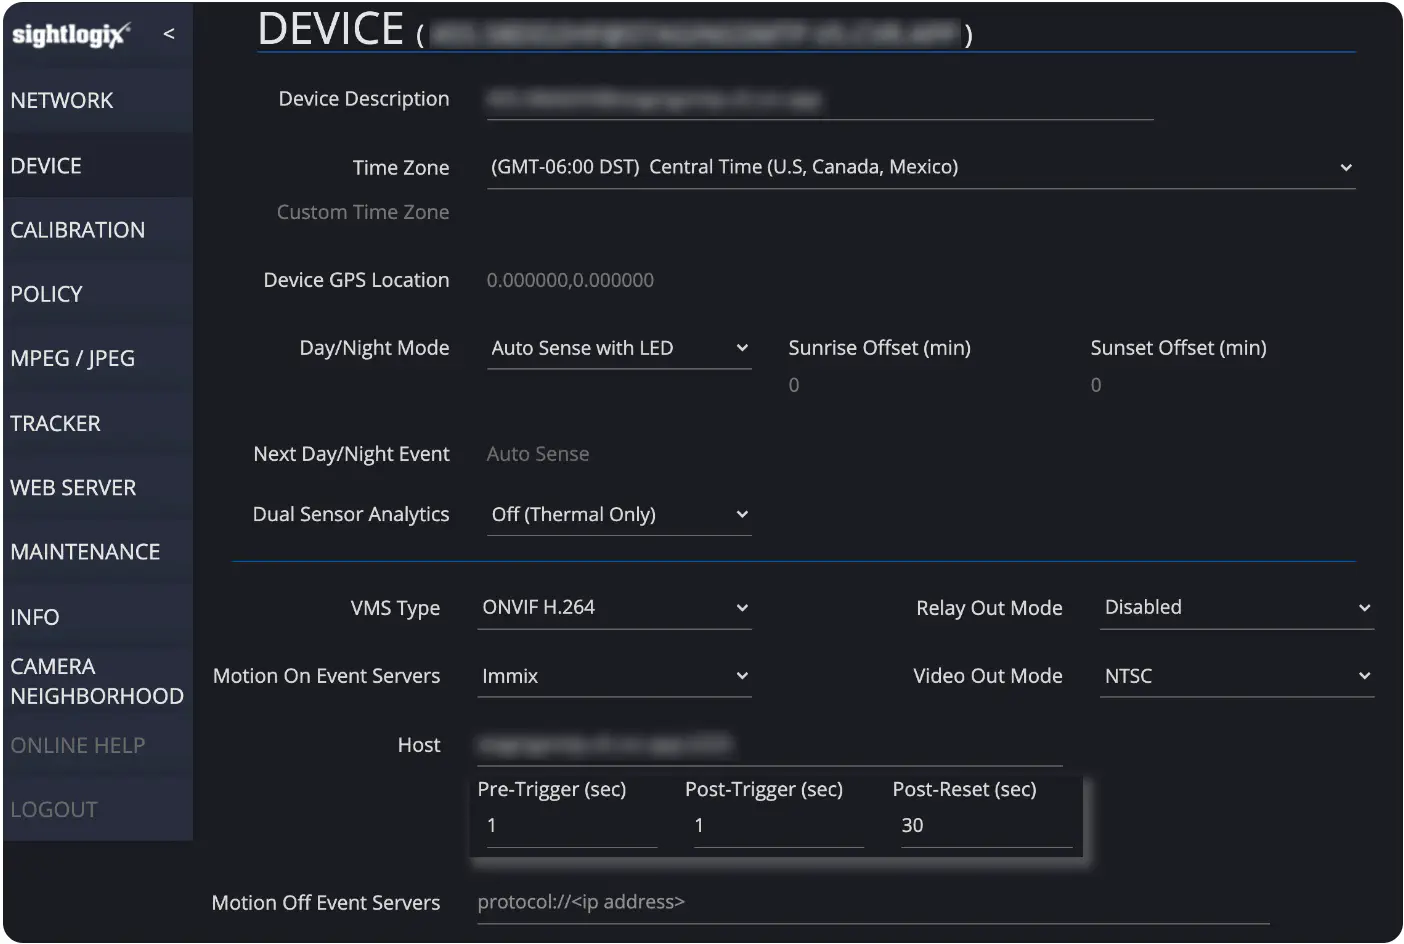Image resolution: width=1404 pixels, height=944 pixels.
Task: Open Motion On Event Servers dropdown
Action: 614,677
